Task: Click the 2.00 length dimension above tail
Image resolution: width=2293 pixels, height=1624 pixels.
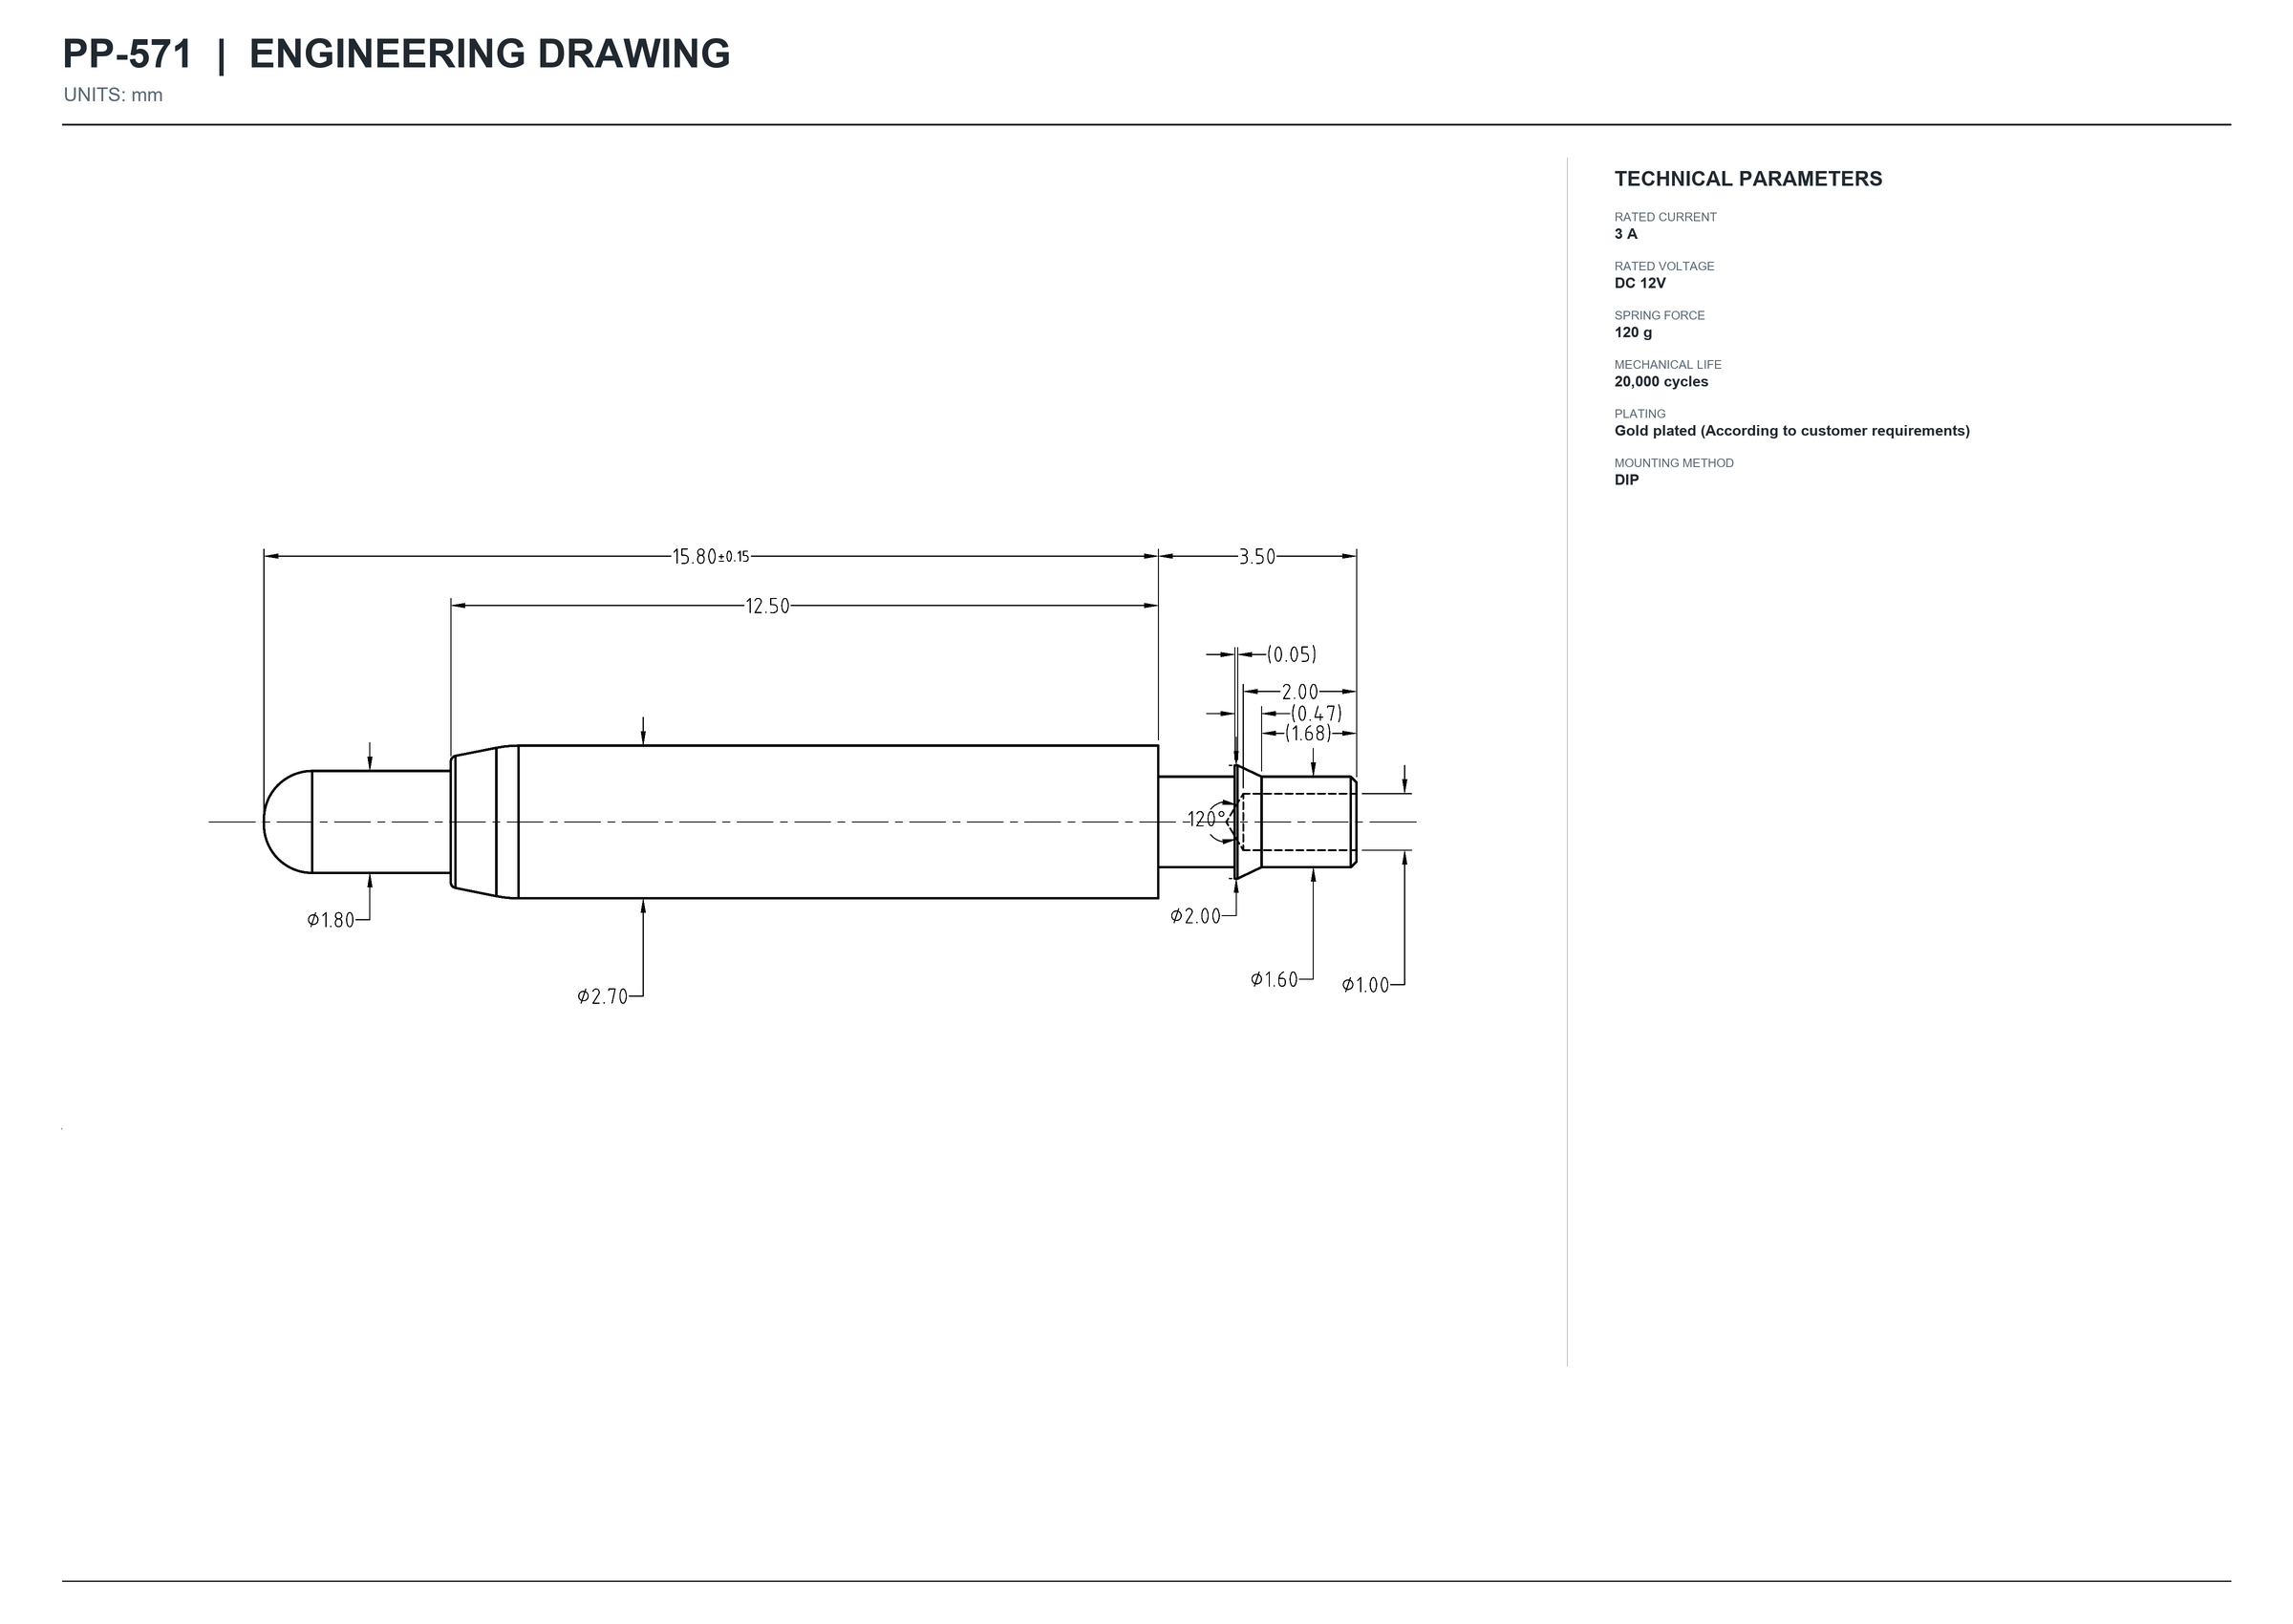Action: pos(1300,692)
